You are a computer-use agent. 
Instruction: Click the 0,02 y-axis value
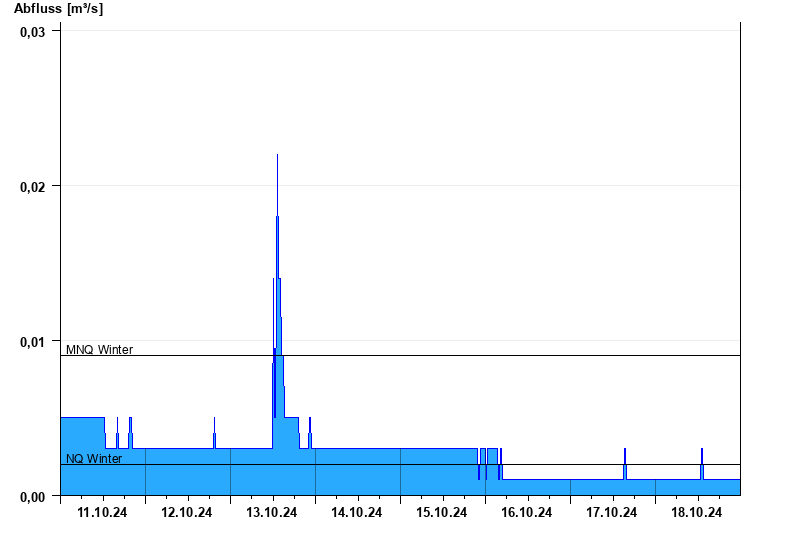click(33, 187)
